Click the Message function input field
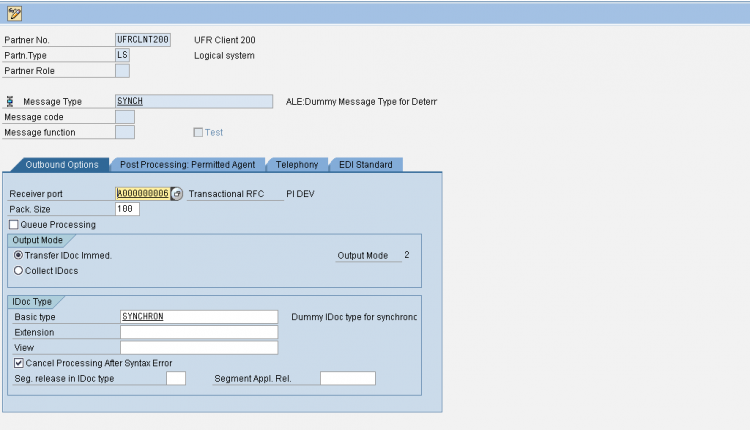Viewport: 750px width, 430px height. [125, 132]
